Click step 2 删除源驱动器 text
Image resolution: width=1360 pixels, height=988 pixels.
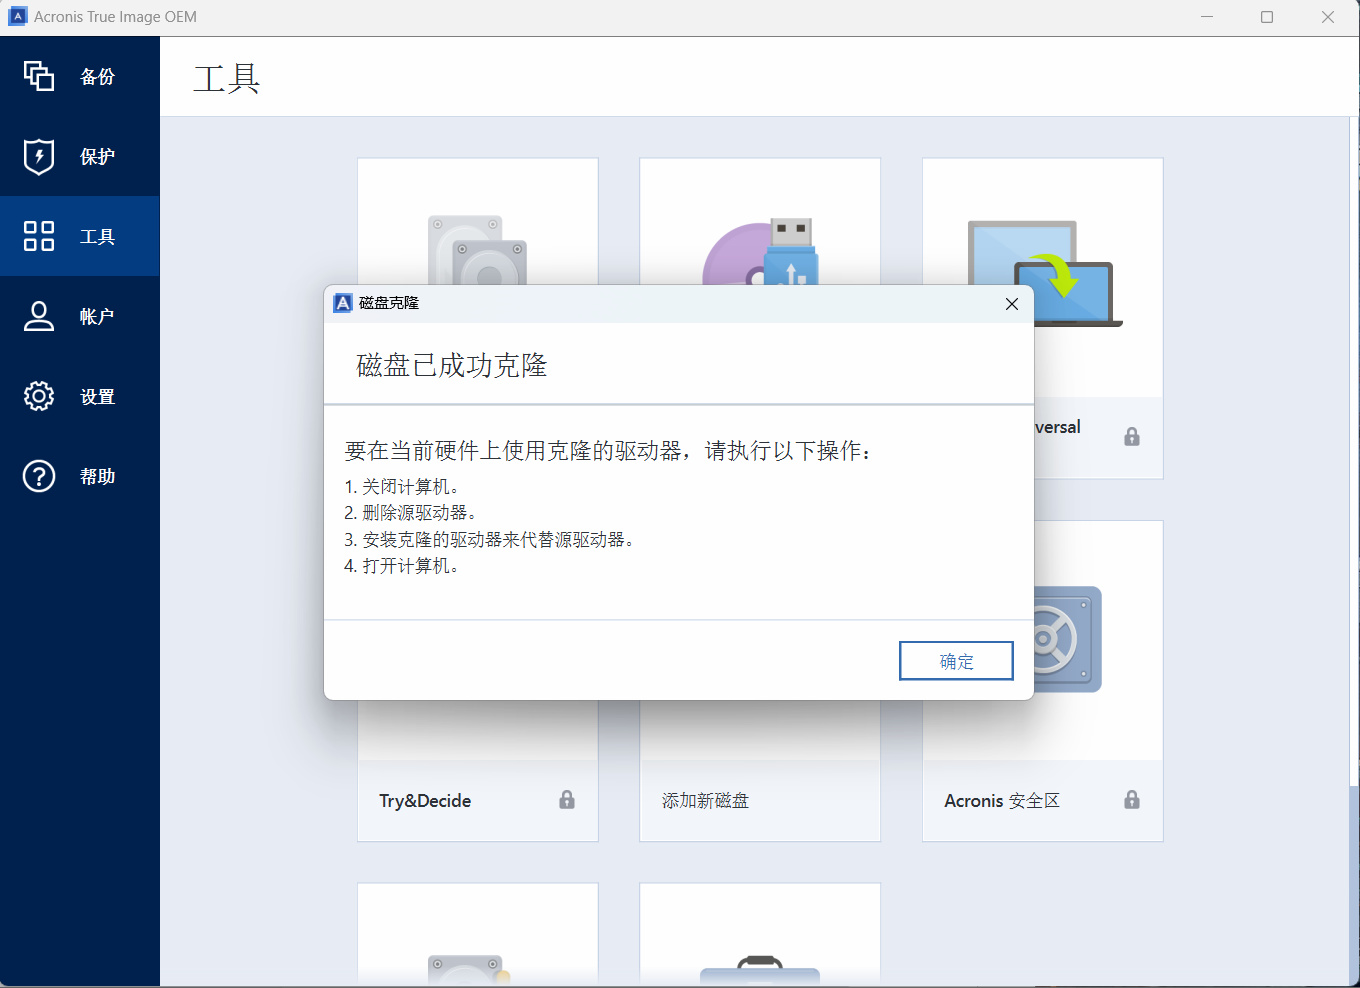[x=410, y=513]
